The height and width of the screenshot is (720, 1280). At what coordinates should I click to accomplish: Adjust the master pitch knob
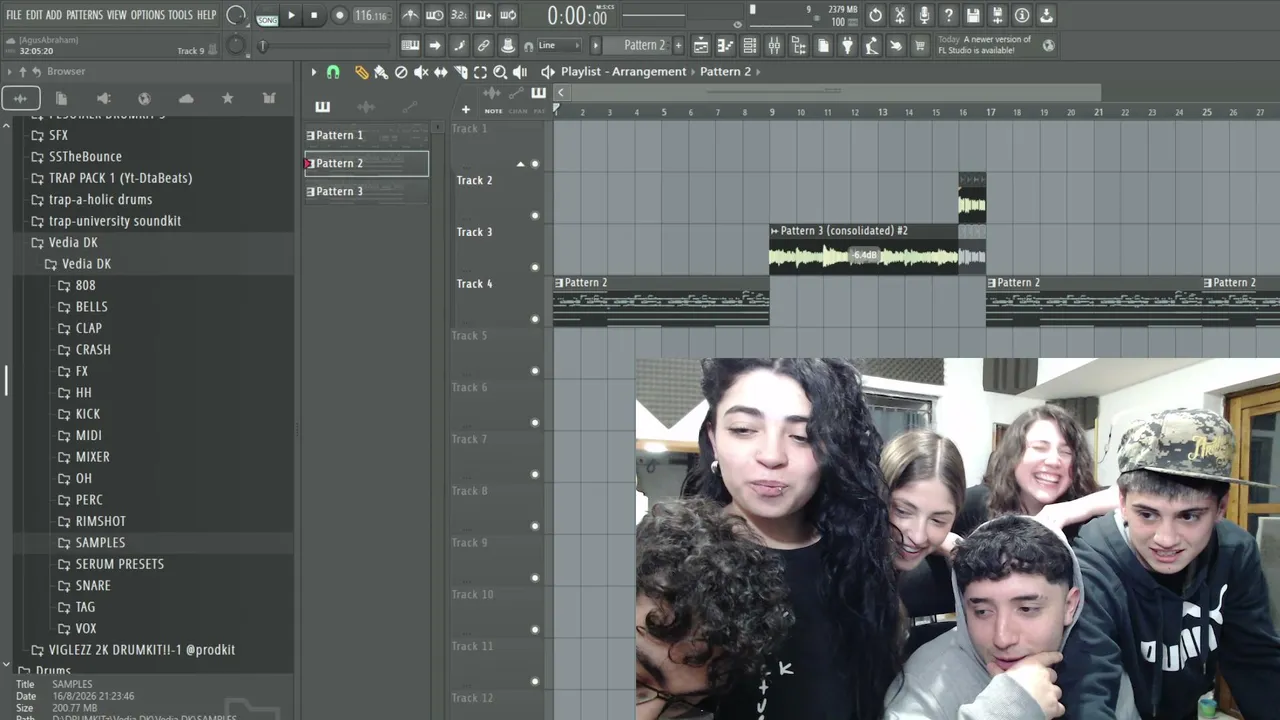pos(236,45)
